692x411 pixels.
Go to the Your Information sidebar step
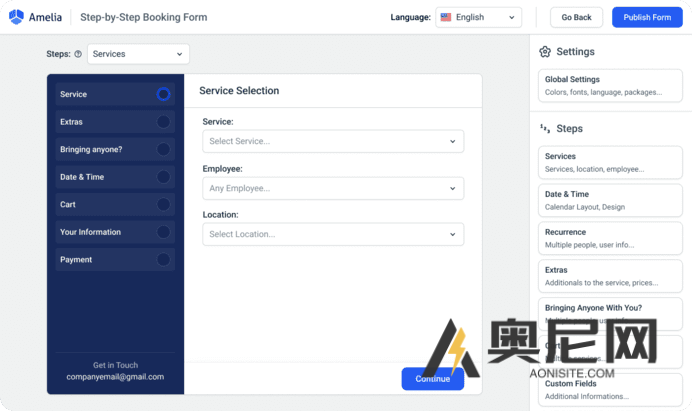pos(115,232)
